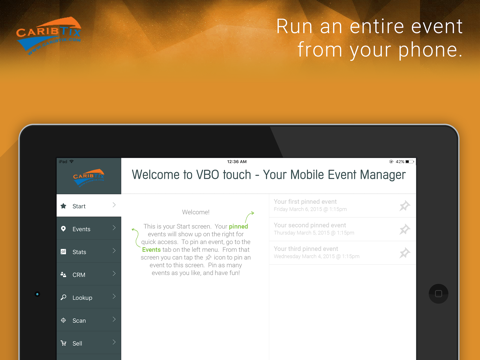Toggle pin on second pinned event
This screenshot has height=360, width=480.
click(x=404, y=229)
